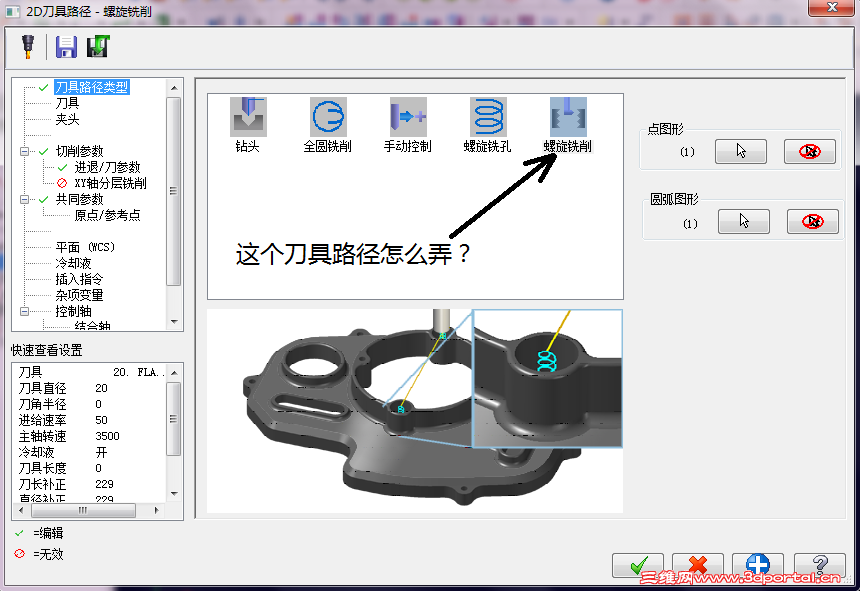Confirm with the green checkmark OK button
Image resolution: width=860 pixels, height=591 pixels.
(638, 565)
